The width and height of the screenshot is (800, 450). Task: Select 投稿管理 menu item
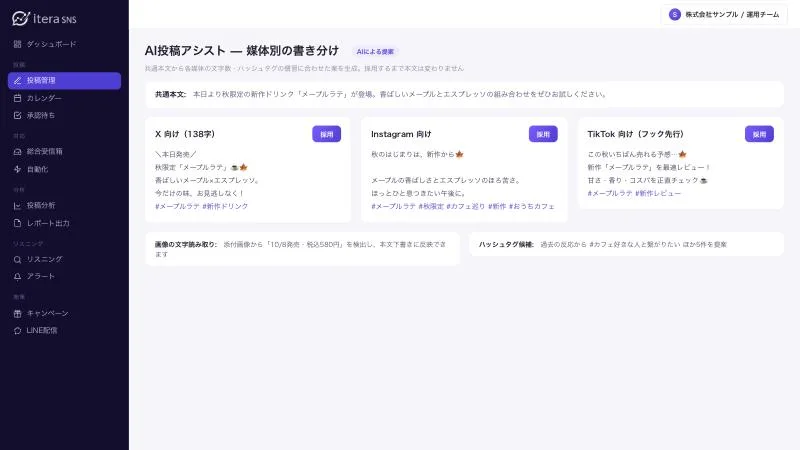pos(64,81)
